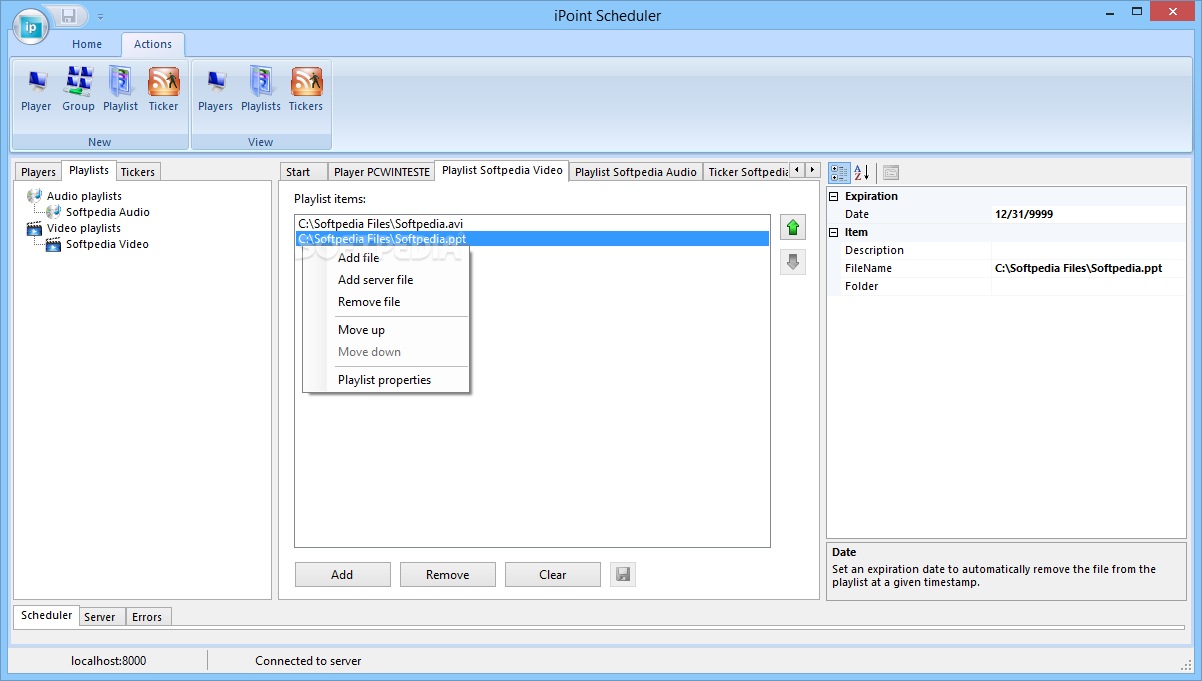Open the property pages icon

coord(891,172)
